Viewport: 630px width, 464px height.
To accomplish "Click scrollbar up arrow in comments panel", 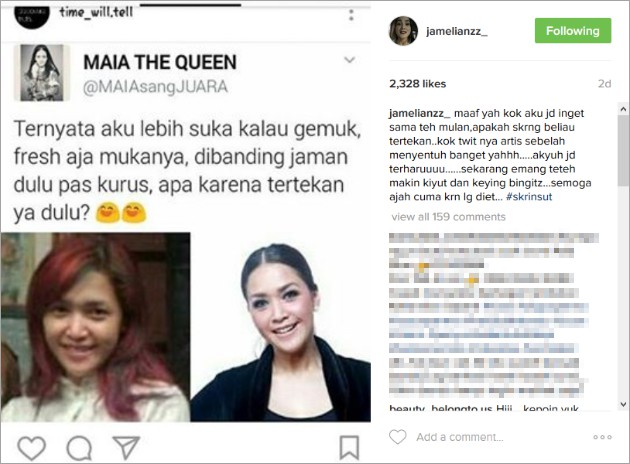I will click(x=623, y=109).
